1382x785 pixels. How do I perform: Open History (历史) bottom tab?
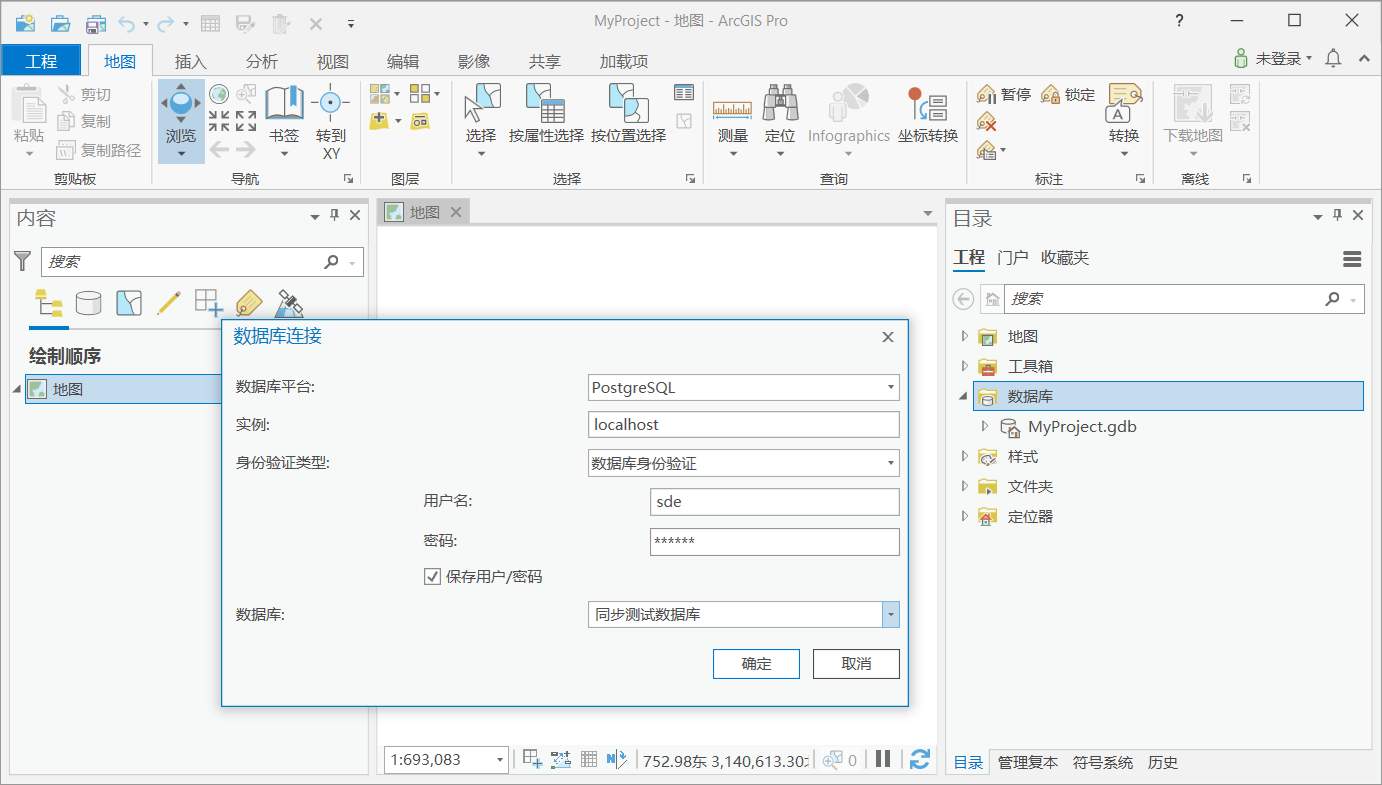[1163, 762]
